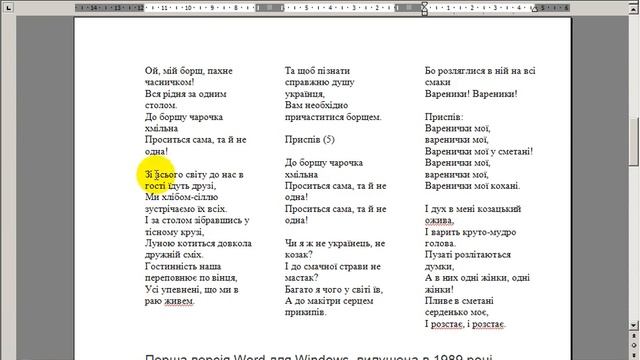Image resolution: width=640 pixels, height=360 pixels.
Task: Click the line 'Луною котиться довкола'
Action: click(x=198, y=244)
